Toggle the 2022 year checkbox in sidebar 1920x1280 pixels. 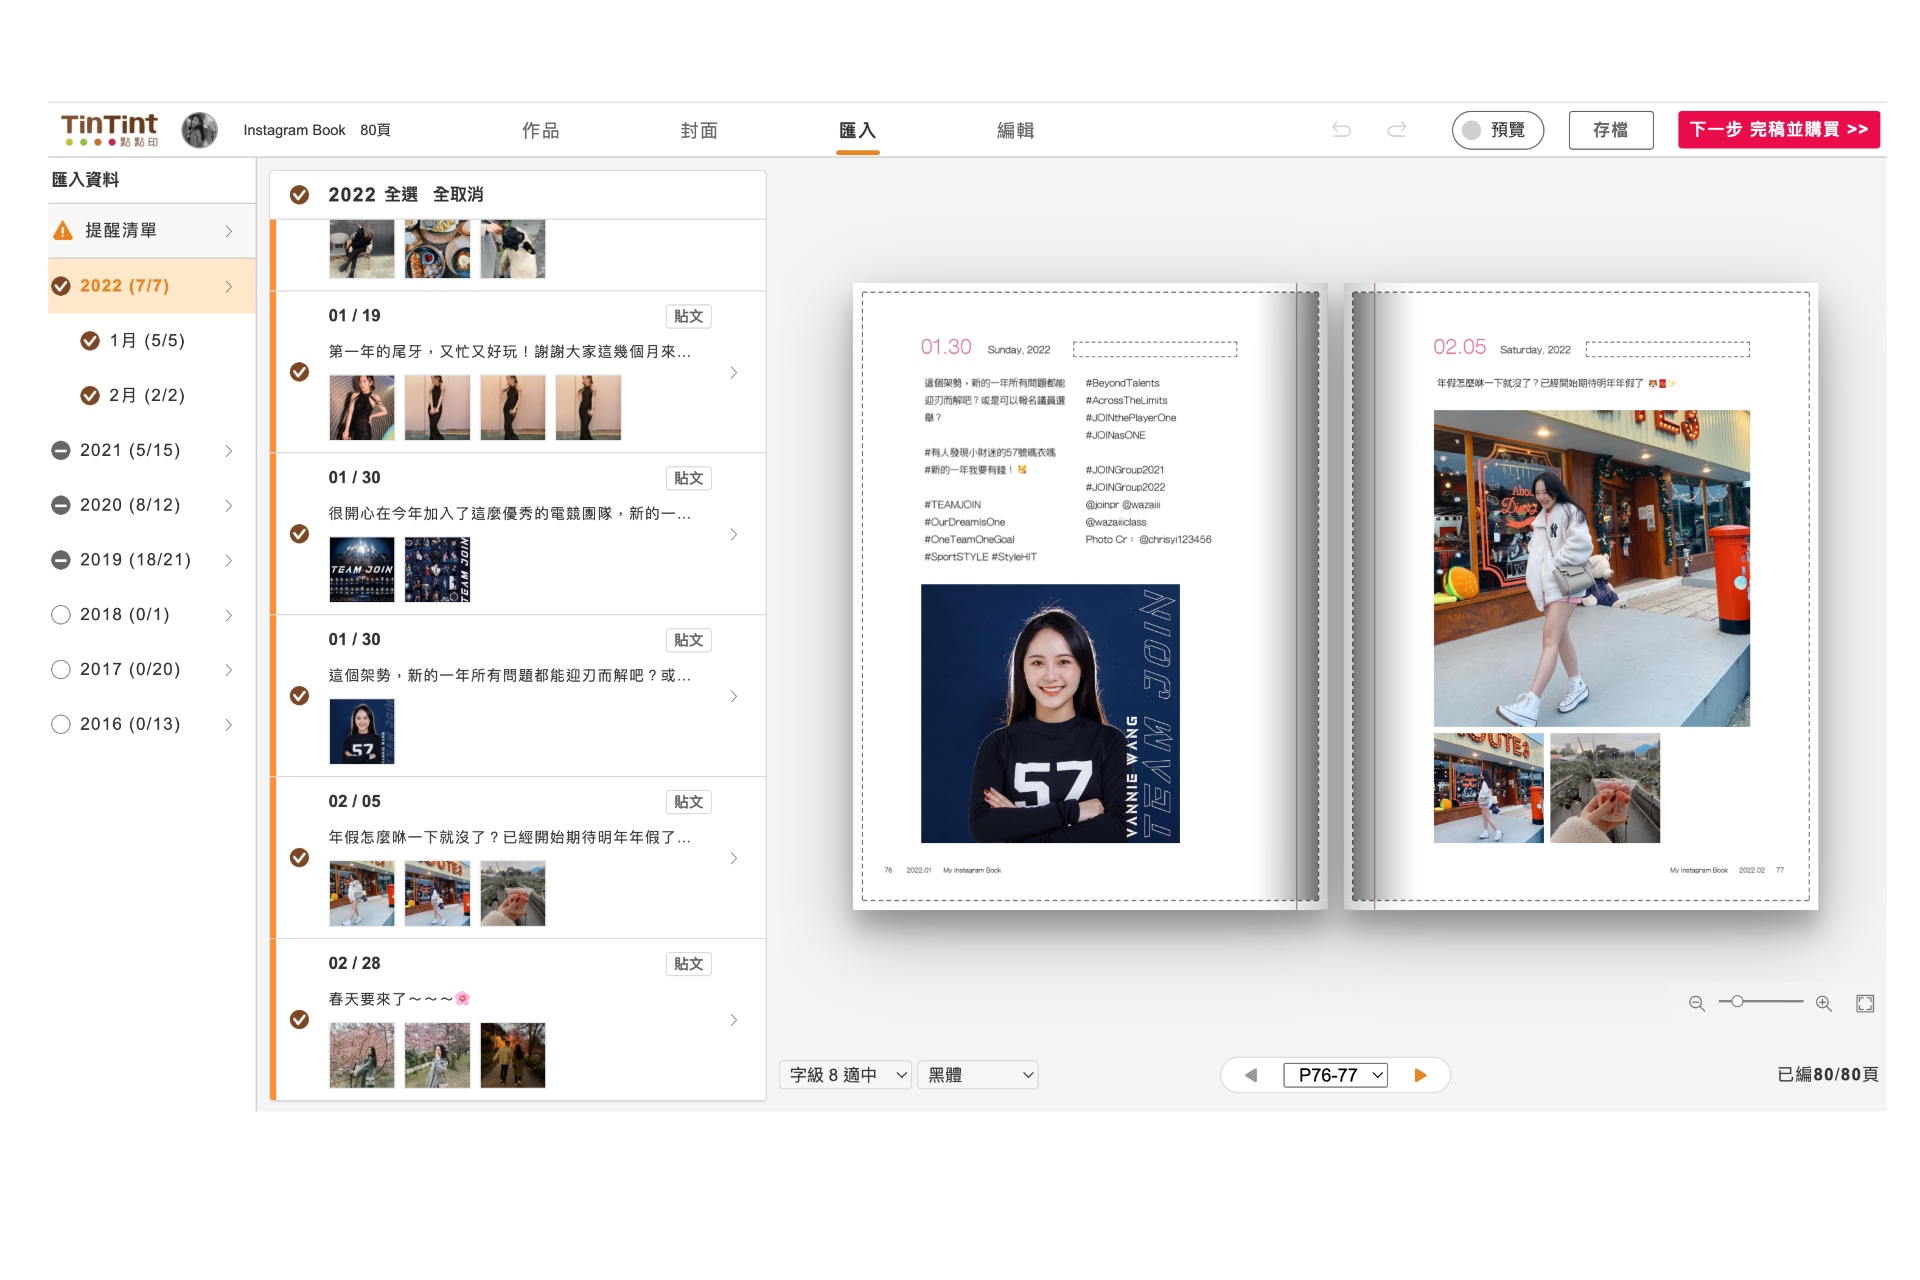pyautogui.click(x=61, y=286)
